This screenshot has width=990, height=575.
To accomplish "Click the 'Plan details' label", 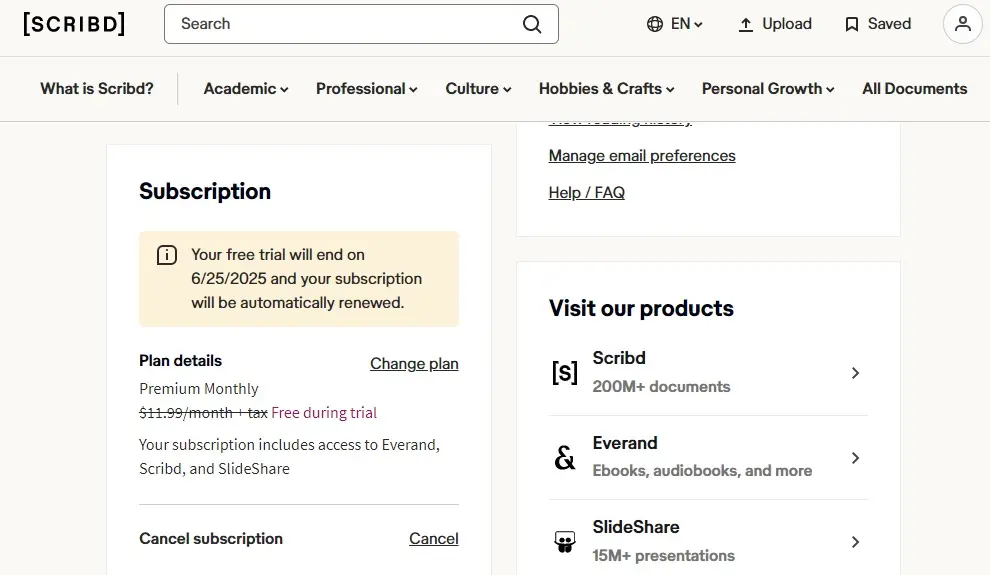I will click(x=181, y=360).
